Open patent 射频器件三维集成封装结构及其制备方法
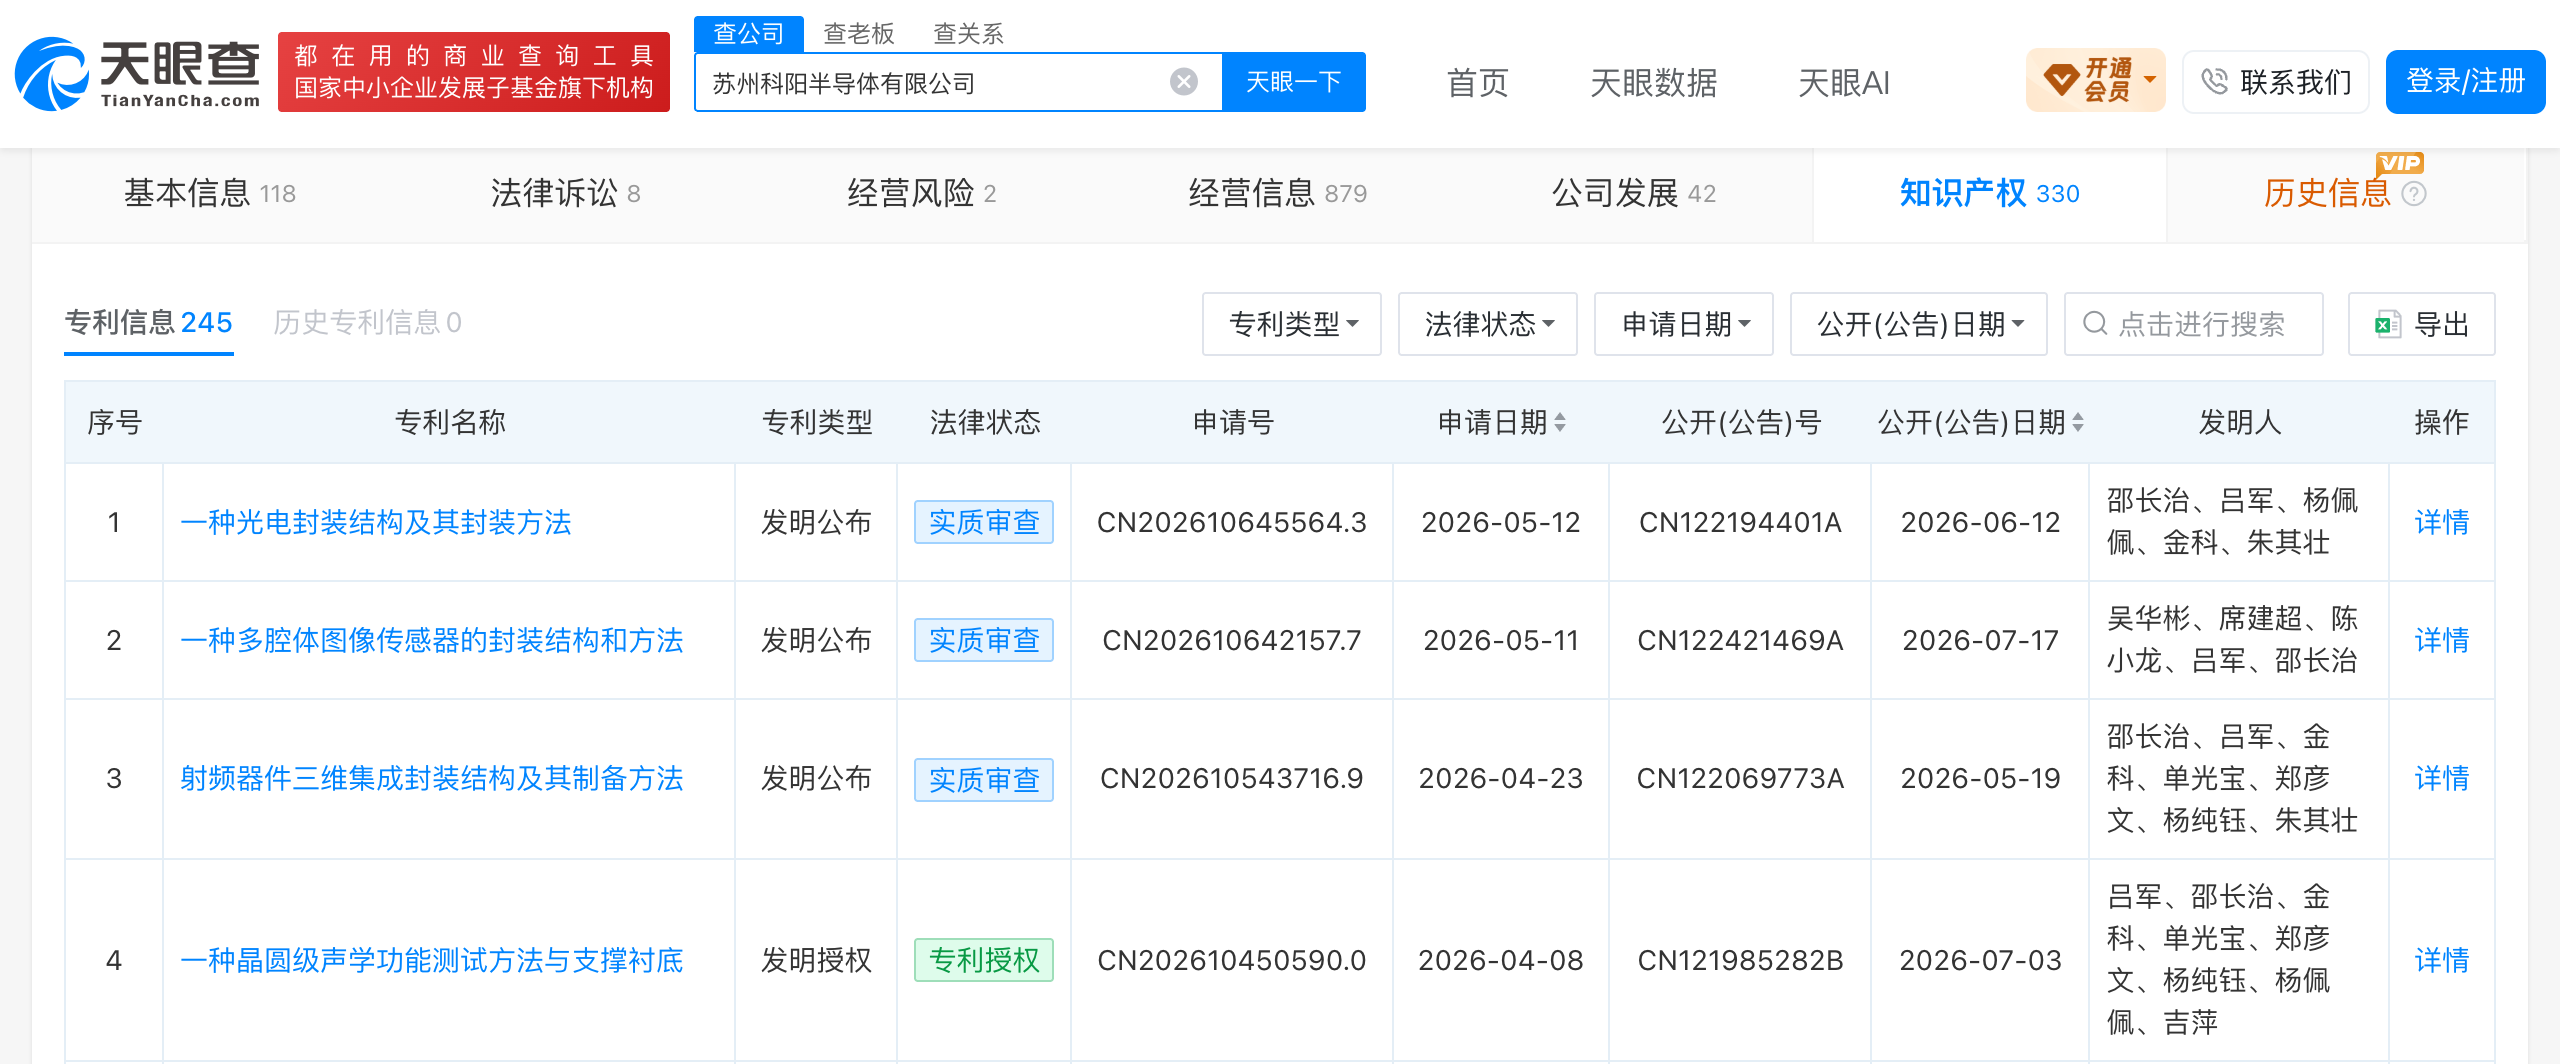This screenshot has height=1064, width=2560. [432, 778]
